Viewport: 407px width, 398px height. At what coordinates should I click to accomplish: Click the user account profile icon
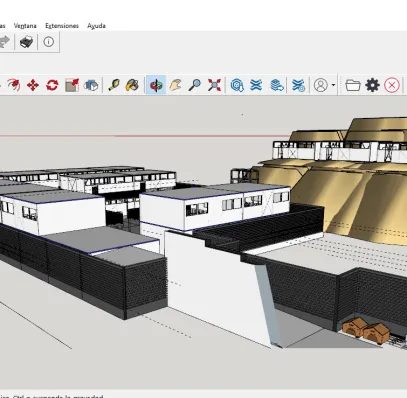(321, 85)
